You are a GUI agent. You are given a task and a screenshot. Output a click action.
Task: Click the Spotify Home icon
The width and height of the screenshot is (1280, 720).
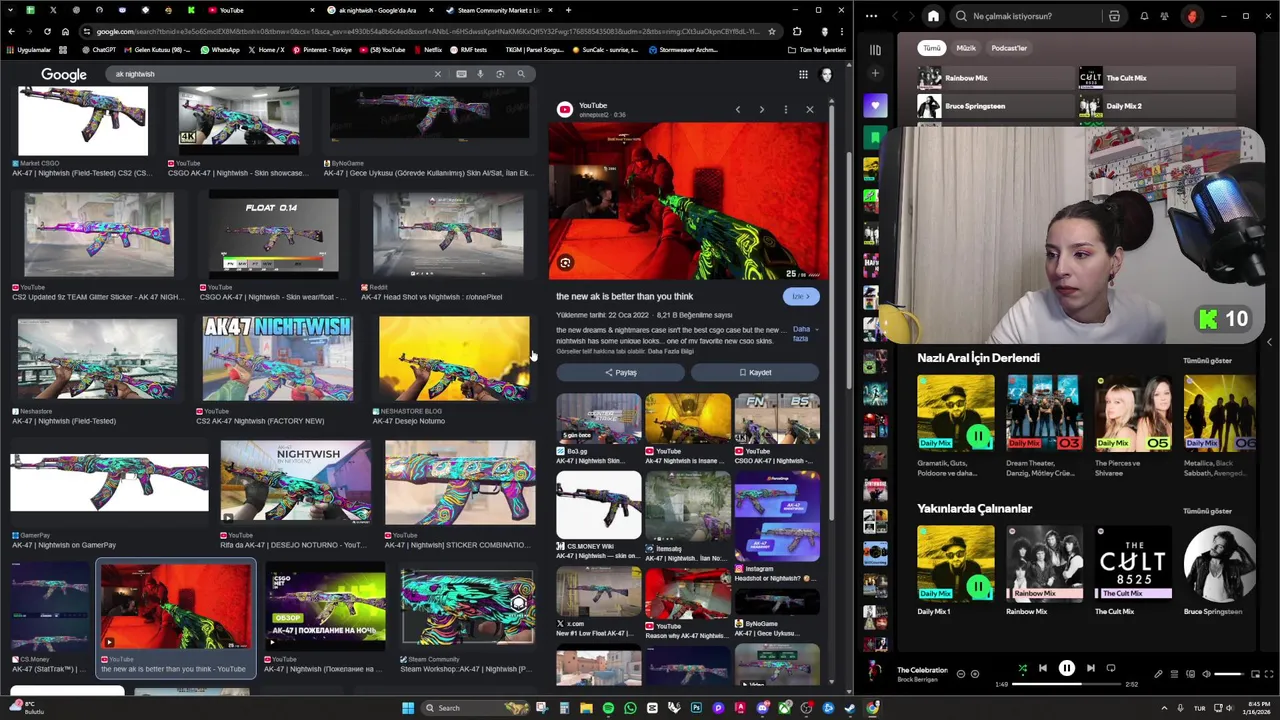pos(933,16)
